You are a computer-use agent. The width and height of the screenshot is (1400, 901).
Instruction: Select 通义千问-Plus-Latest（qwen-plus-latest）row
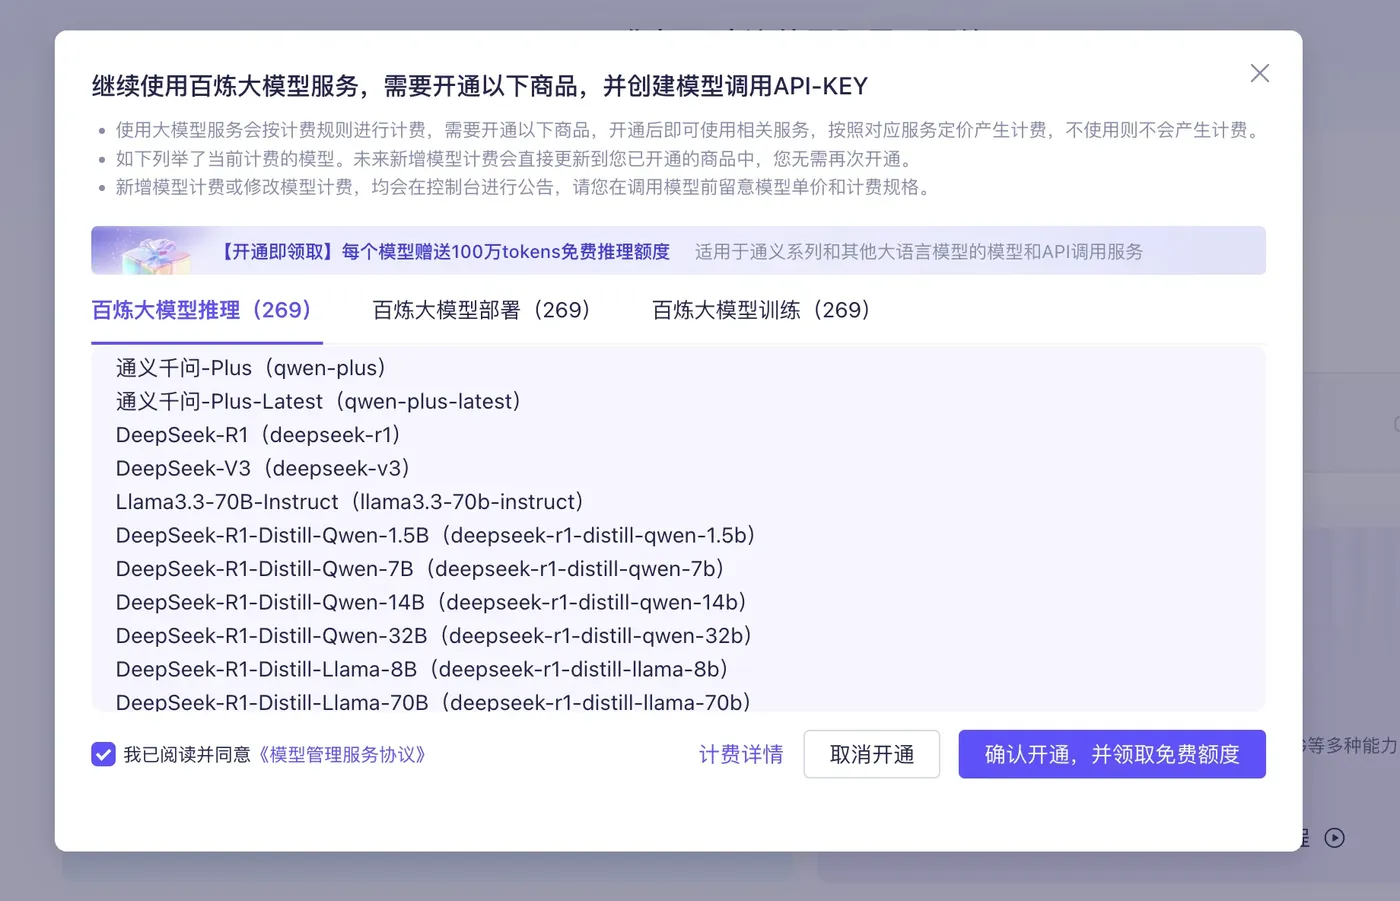click(319, 401)
